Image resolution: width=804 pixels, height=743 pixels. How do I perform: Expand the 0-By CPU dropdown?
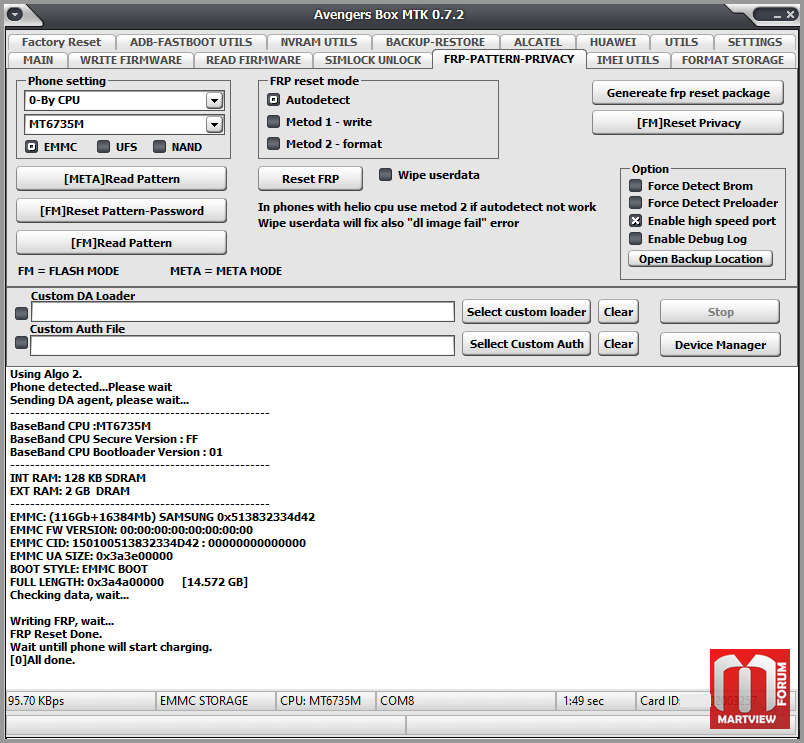(x=214, y=101)
